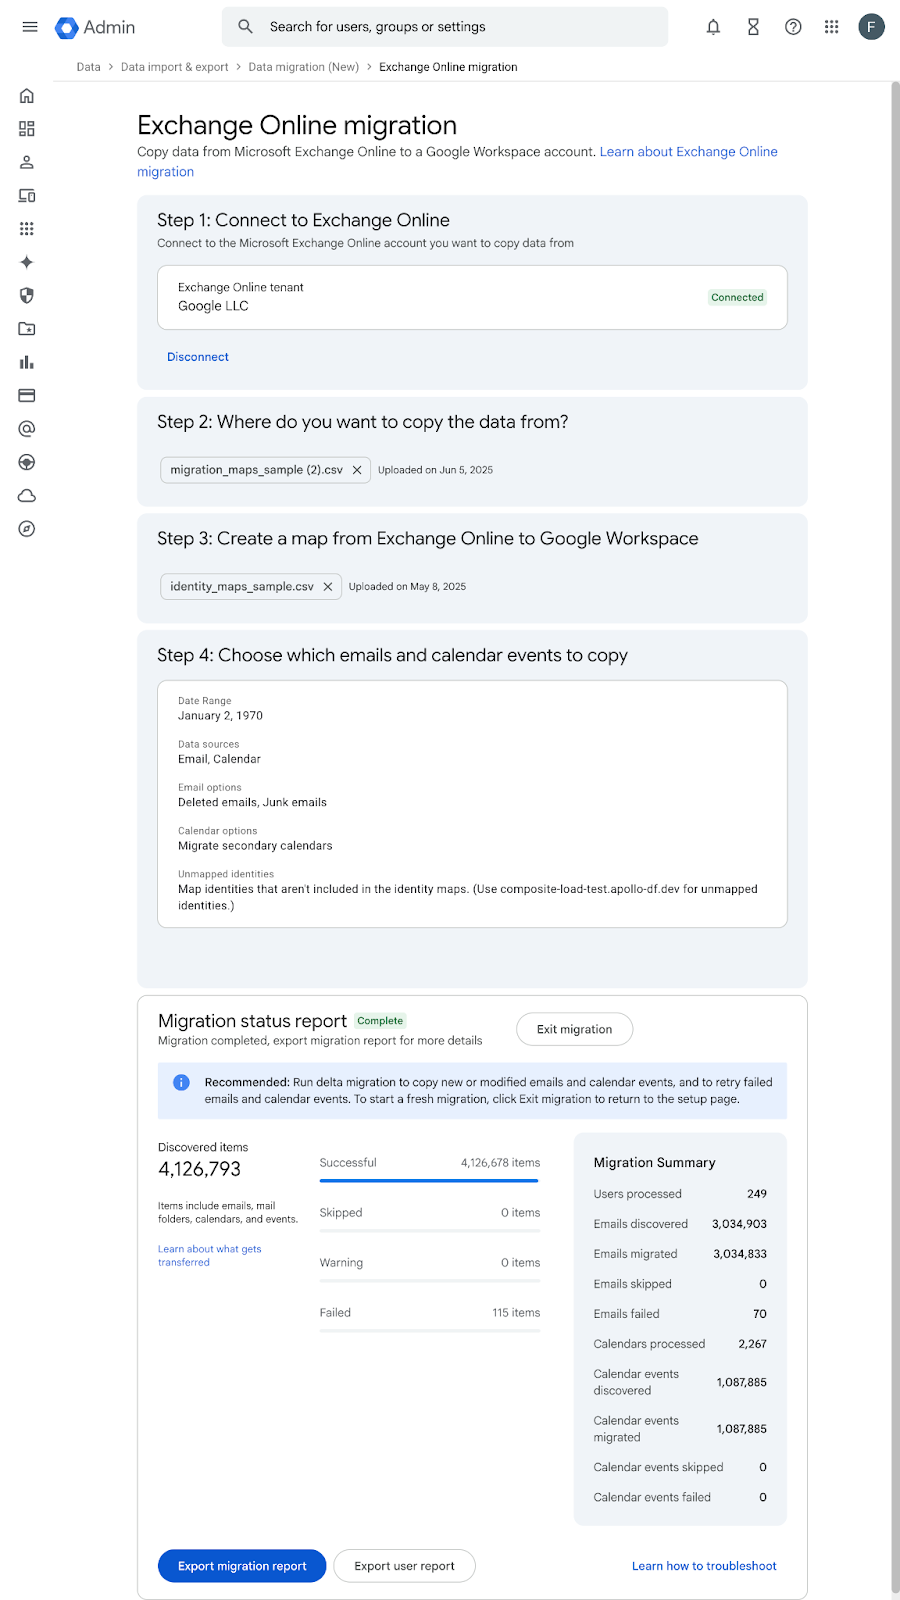Viewport: 900px width, 1600px height.
Task: Click 'Uploaded on Jun 5, 2025' text
Action: (x=435, y=470)
